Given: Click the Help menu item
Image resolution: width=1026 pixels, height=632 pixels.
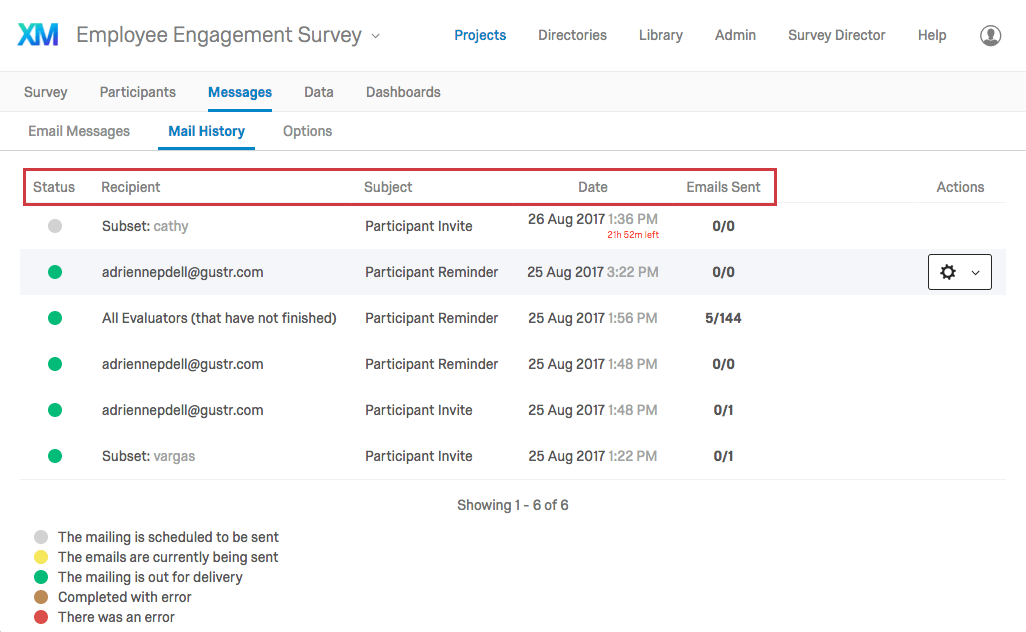Looking at the screenshot, I should point(932,35).
